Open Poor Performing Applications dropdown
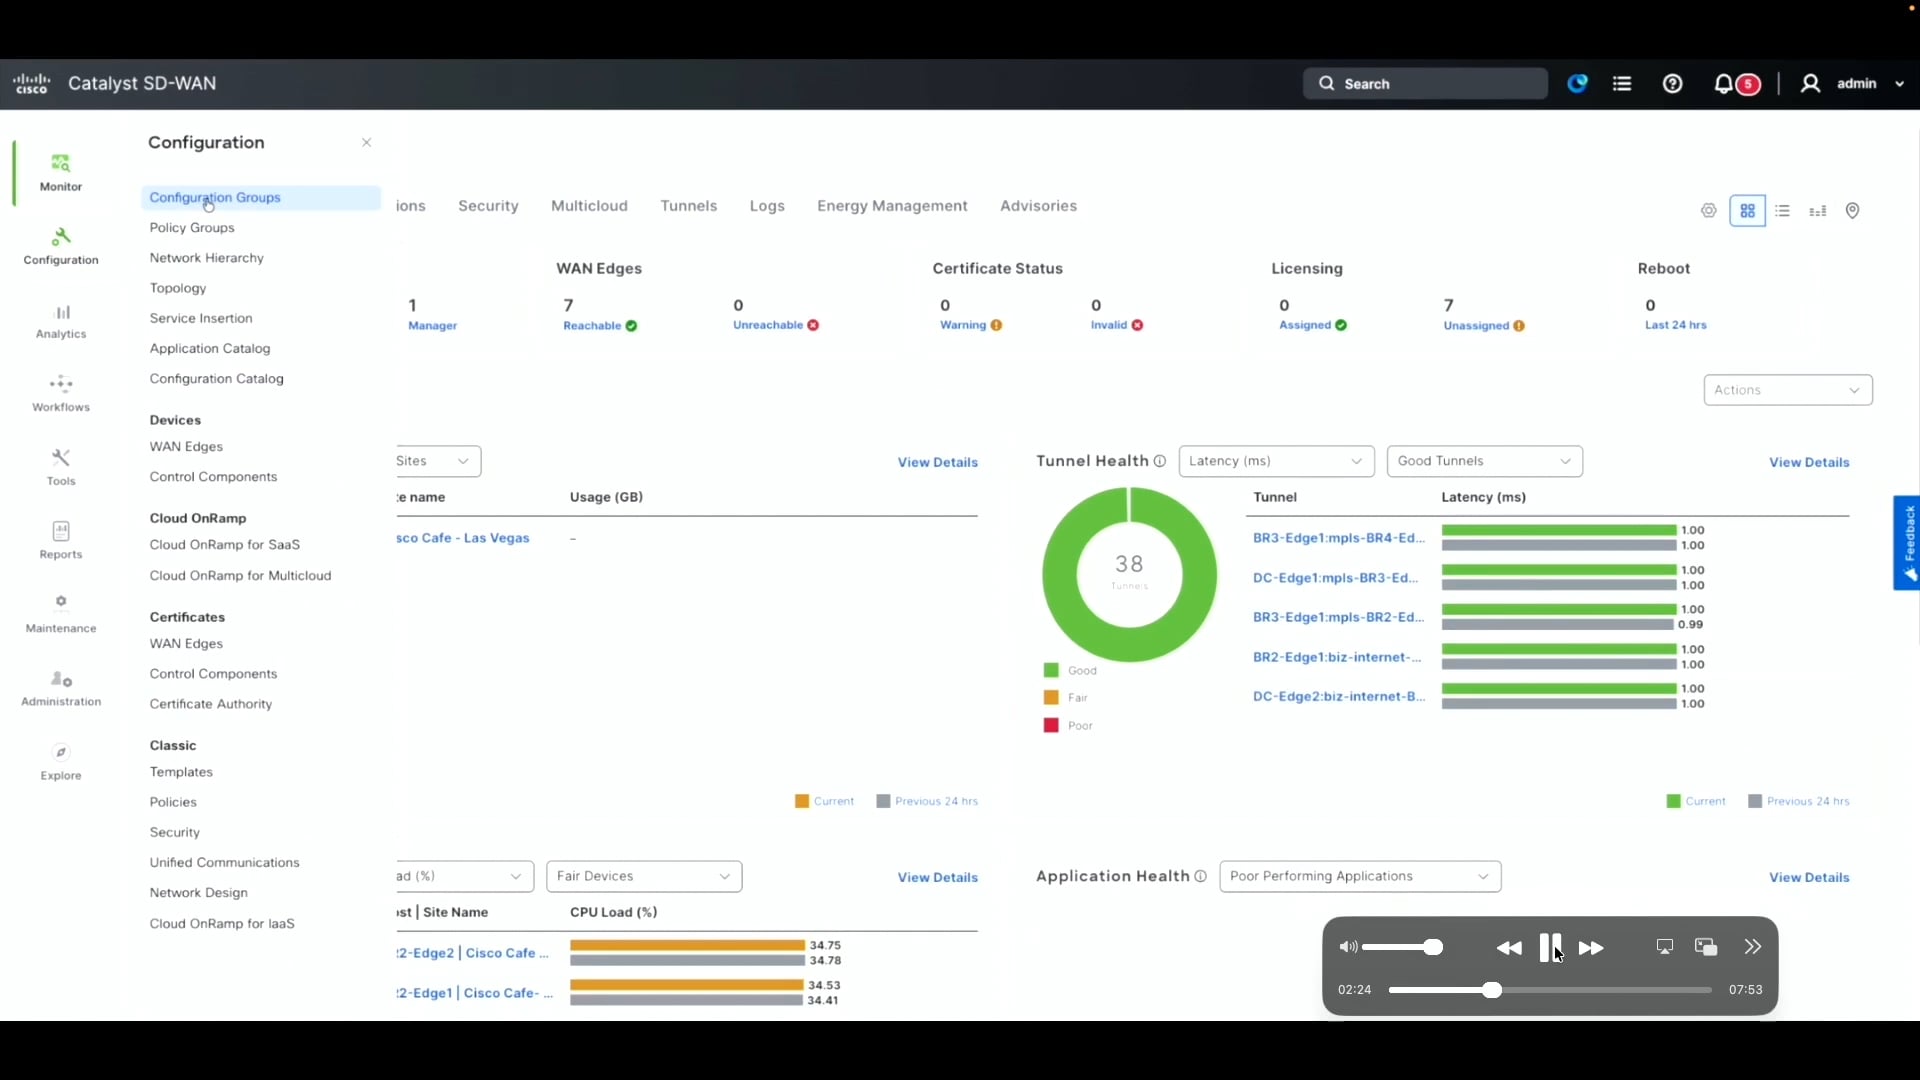 point(1361,876)
